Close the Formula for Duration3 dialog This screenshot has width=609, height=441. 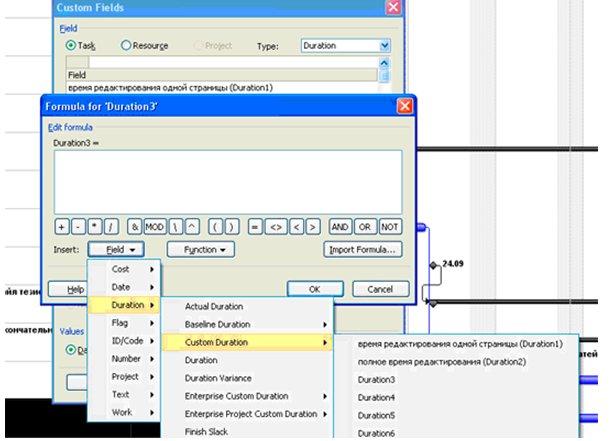pos(405,106)
